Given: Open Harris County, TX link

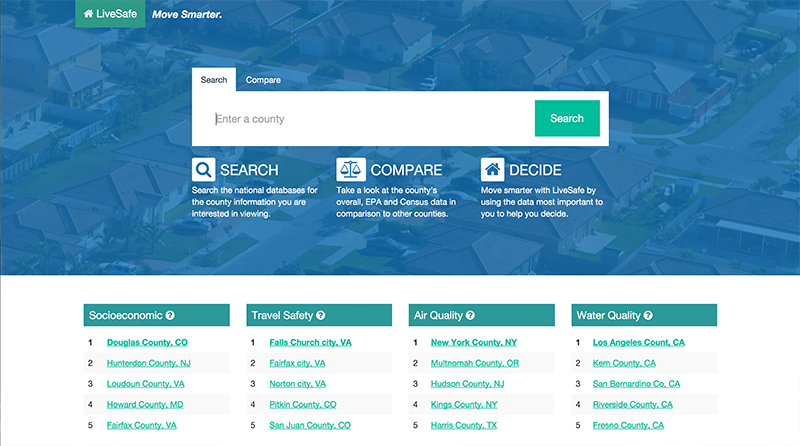Looking at the screenshot, I should (463, 425).
